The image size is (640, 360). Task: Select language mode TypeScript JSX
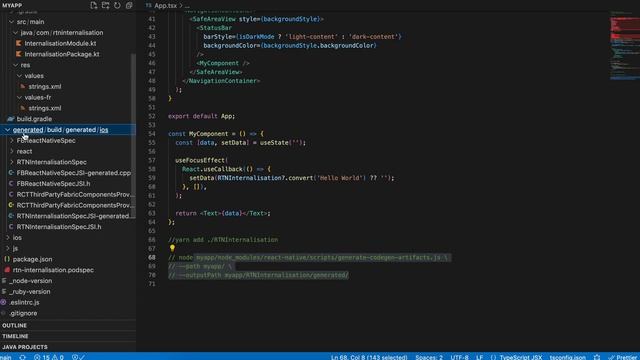[521, 357]
